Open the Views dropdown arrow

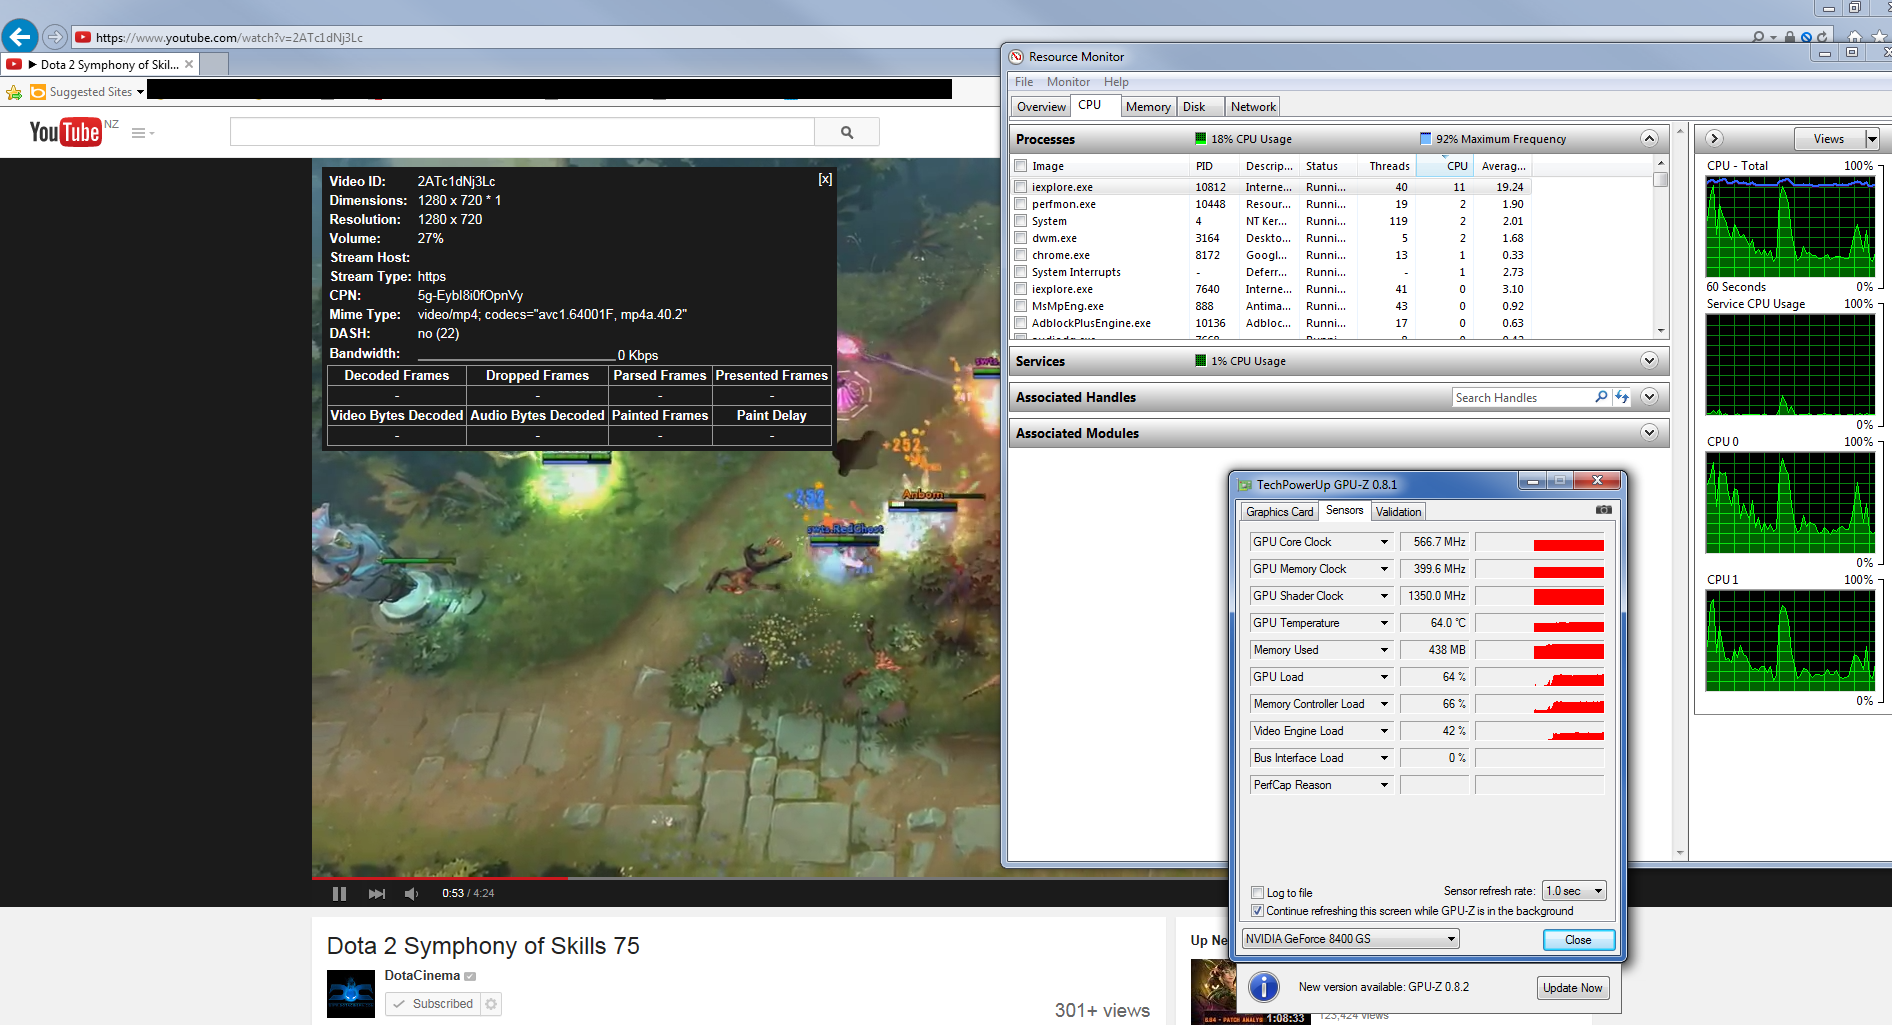click(1872, 139)
